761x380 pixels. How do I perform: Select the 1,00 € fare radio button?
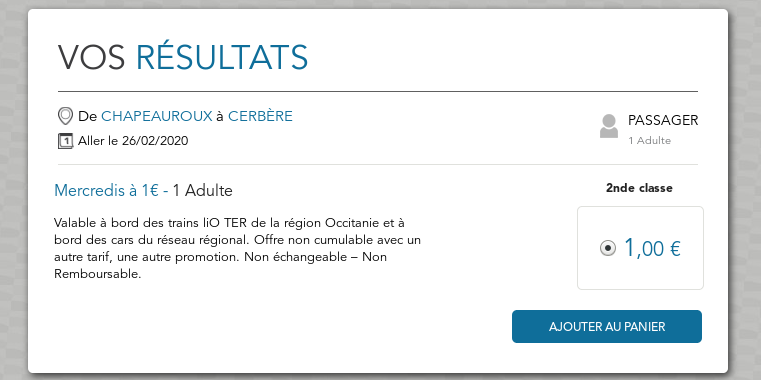tap(607, 248)
